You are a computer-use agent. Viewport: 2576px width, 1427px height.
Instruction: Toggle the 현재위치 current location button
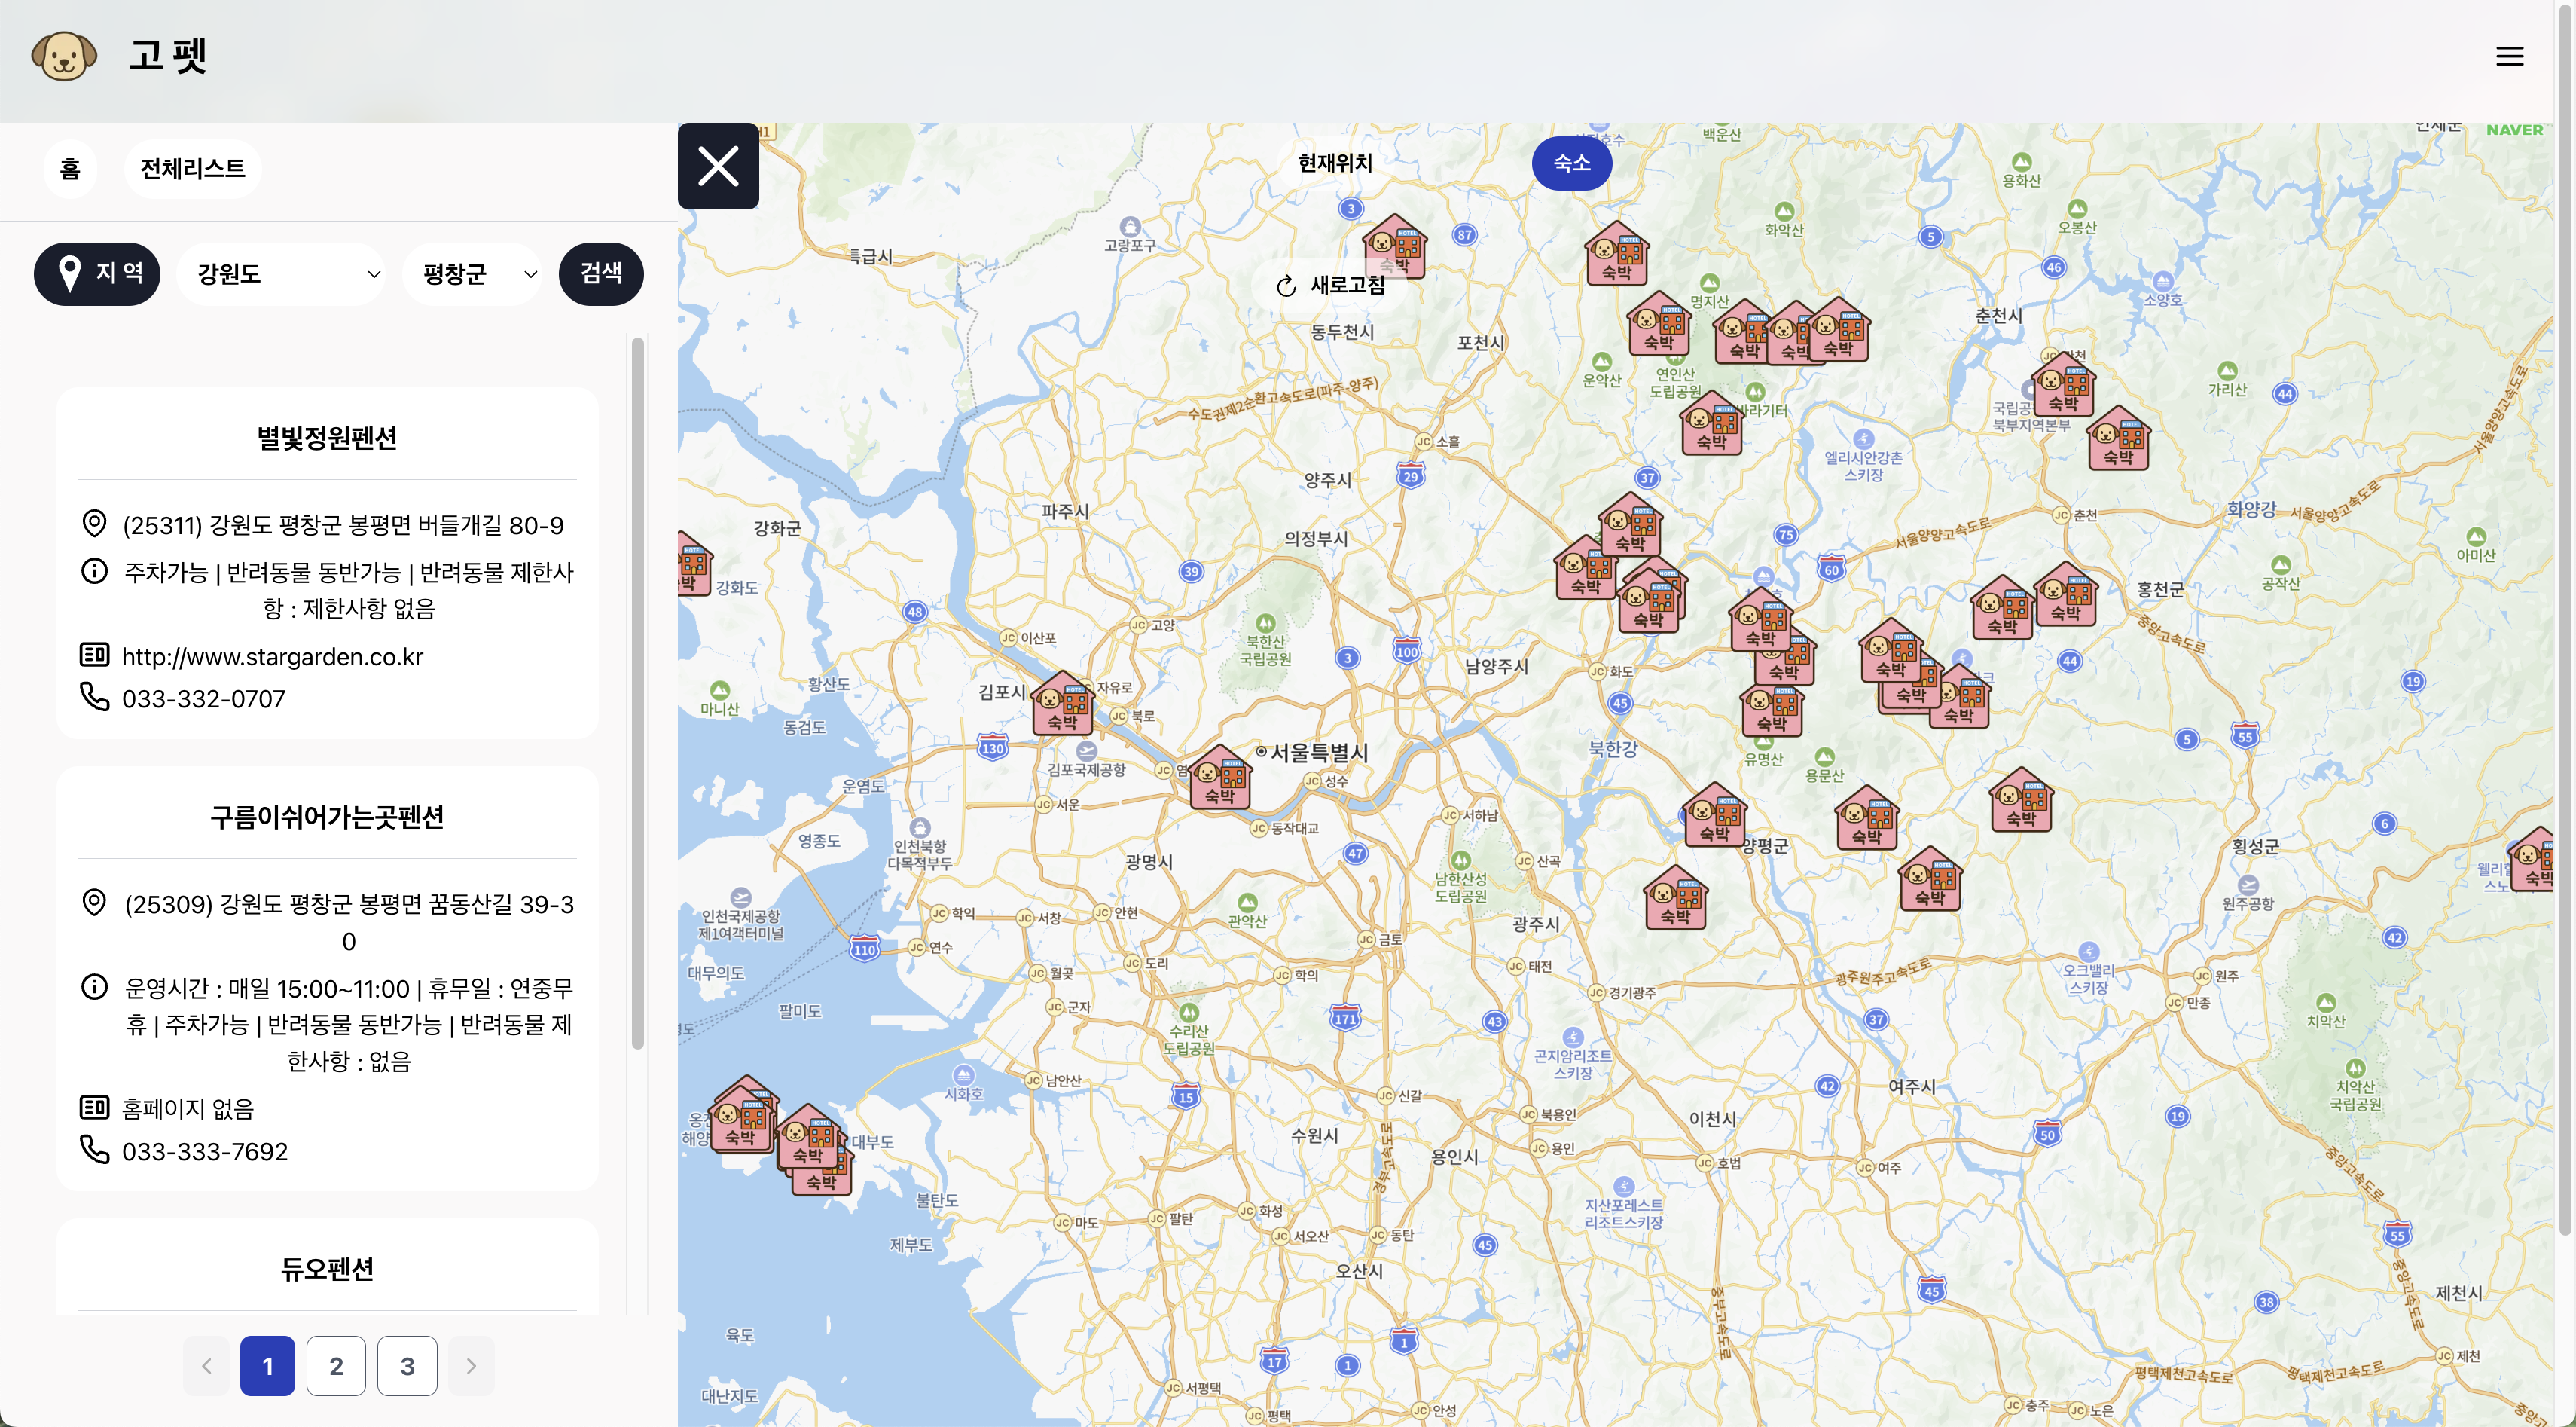1334,163
